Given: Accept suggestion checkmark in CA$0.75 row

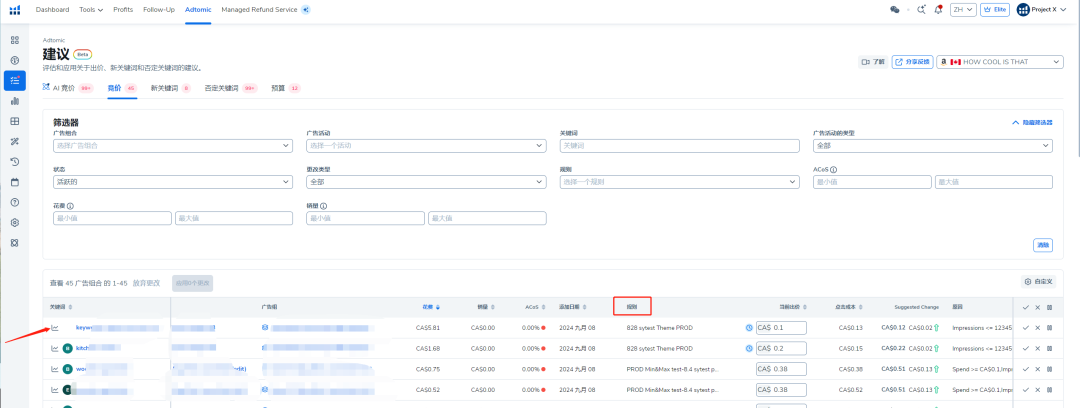Looking at the screenshot, I should (1026, 369).
